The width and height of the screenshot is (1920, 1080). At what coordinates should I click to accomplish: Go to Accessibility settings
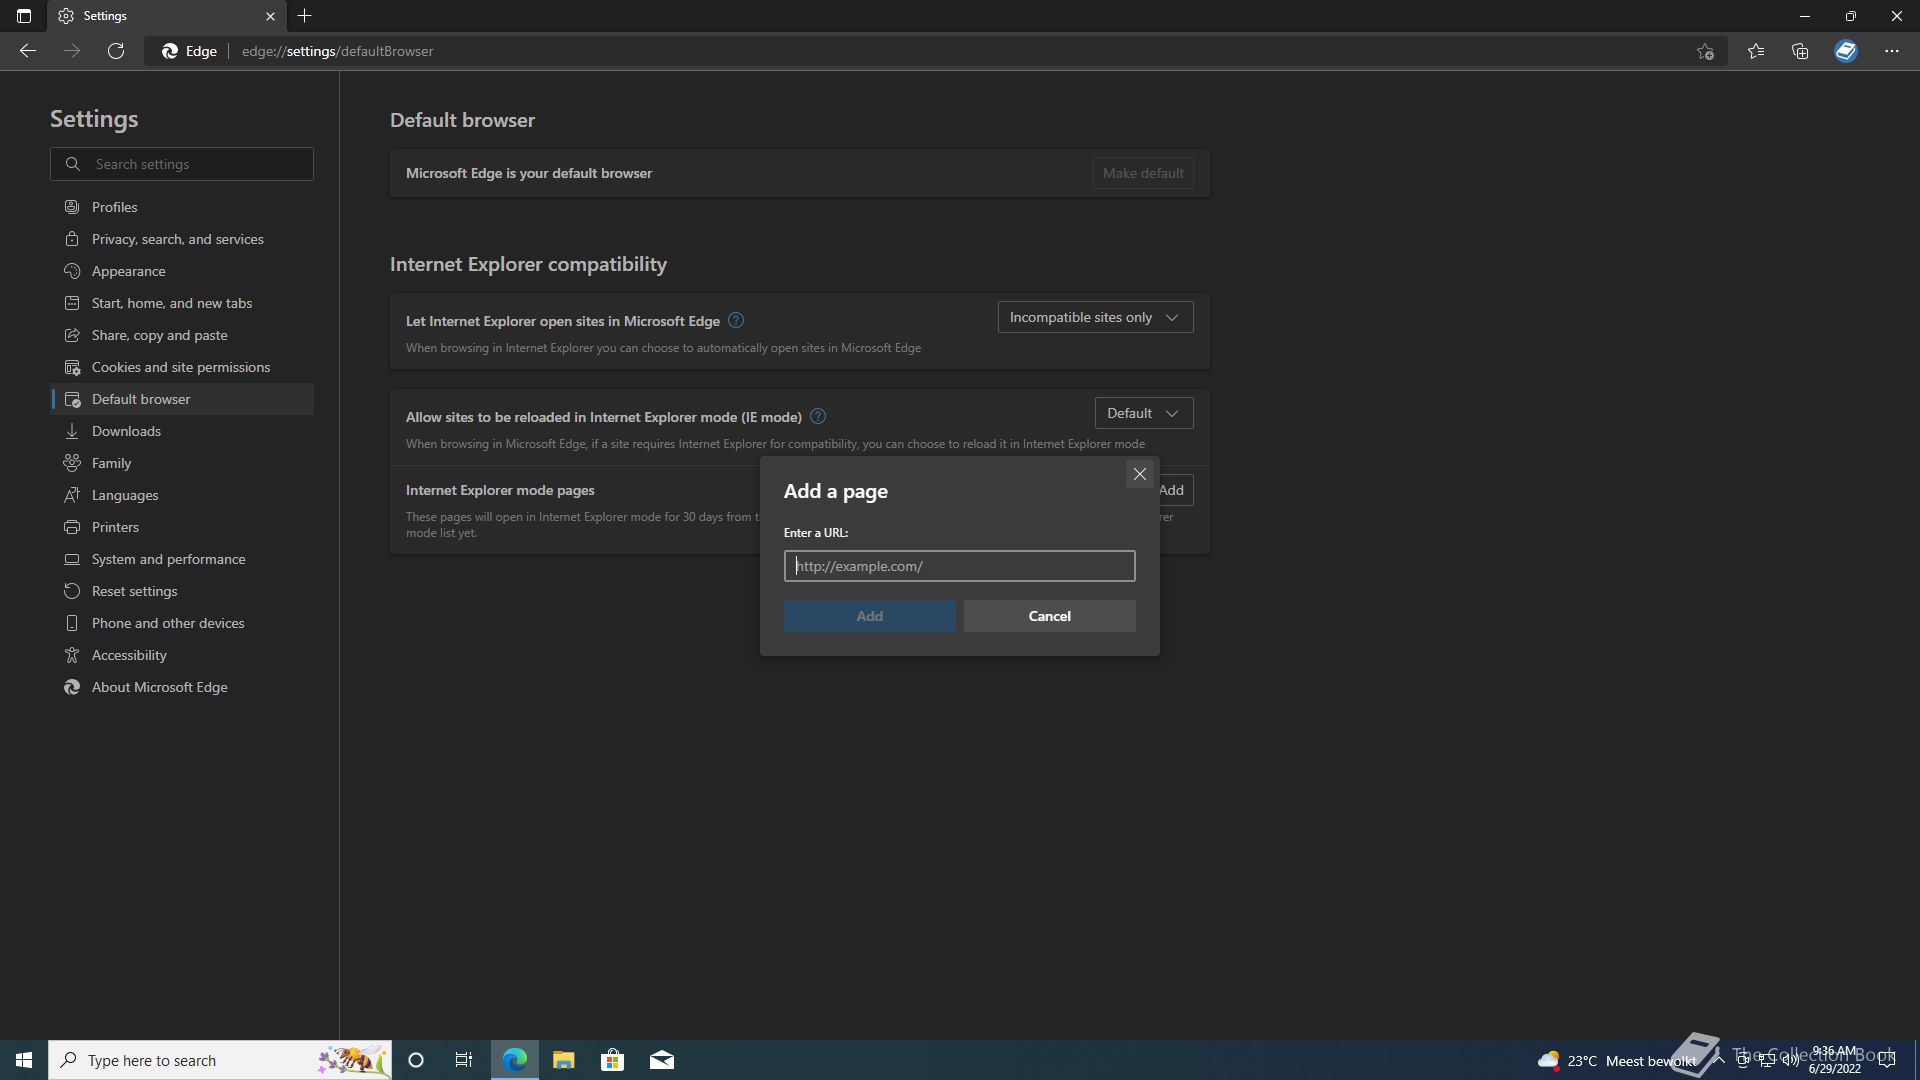tap(182, 655)
